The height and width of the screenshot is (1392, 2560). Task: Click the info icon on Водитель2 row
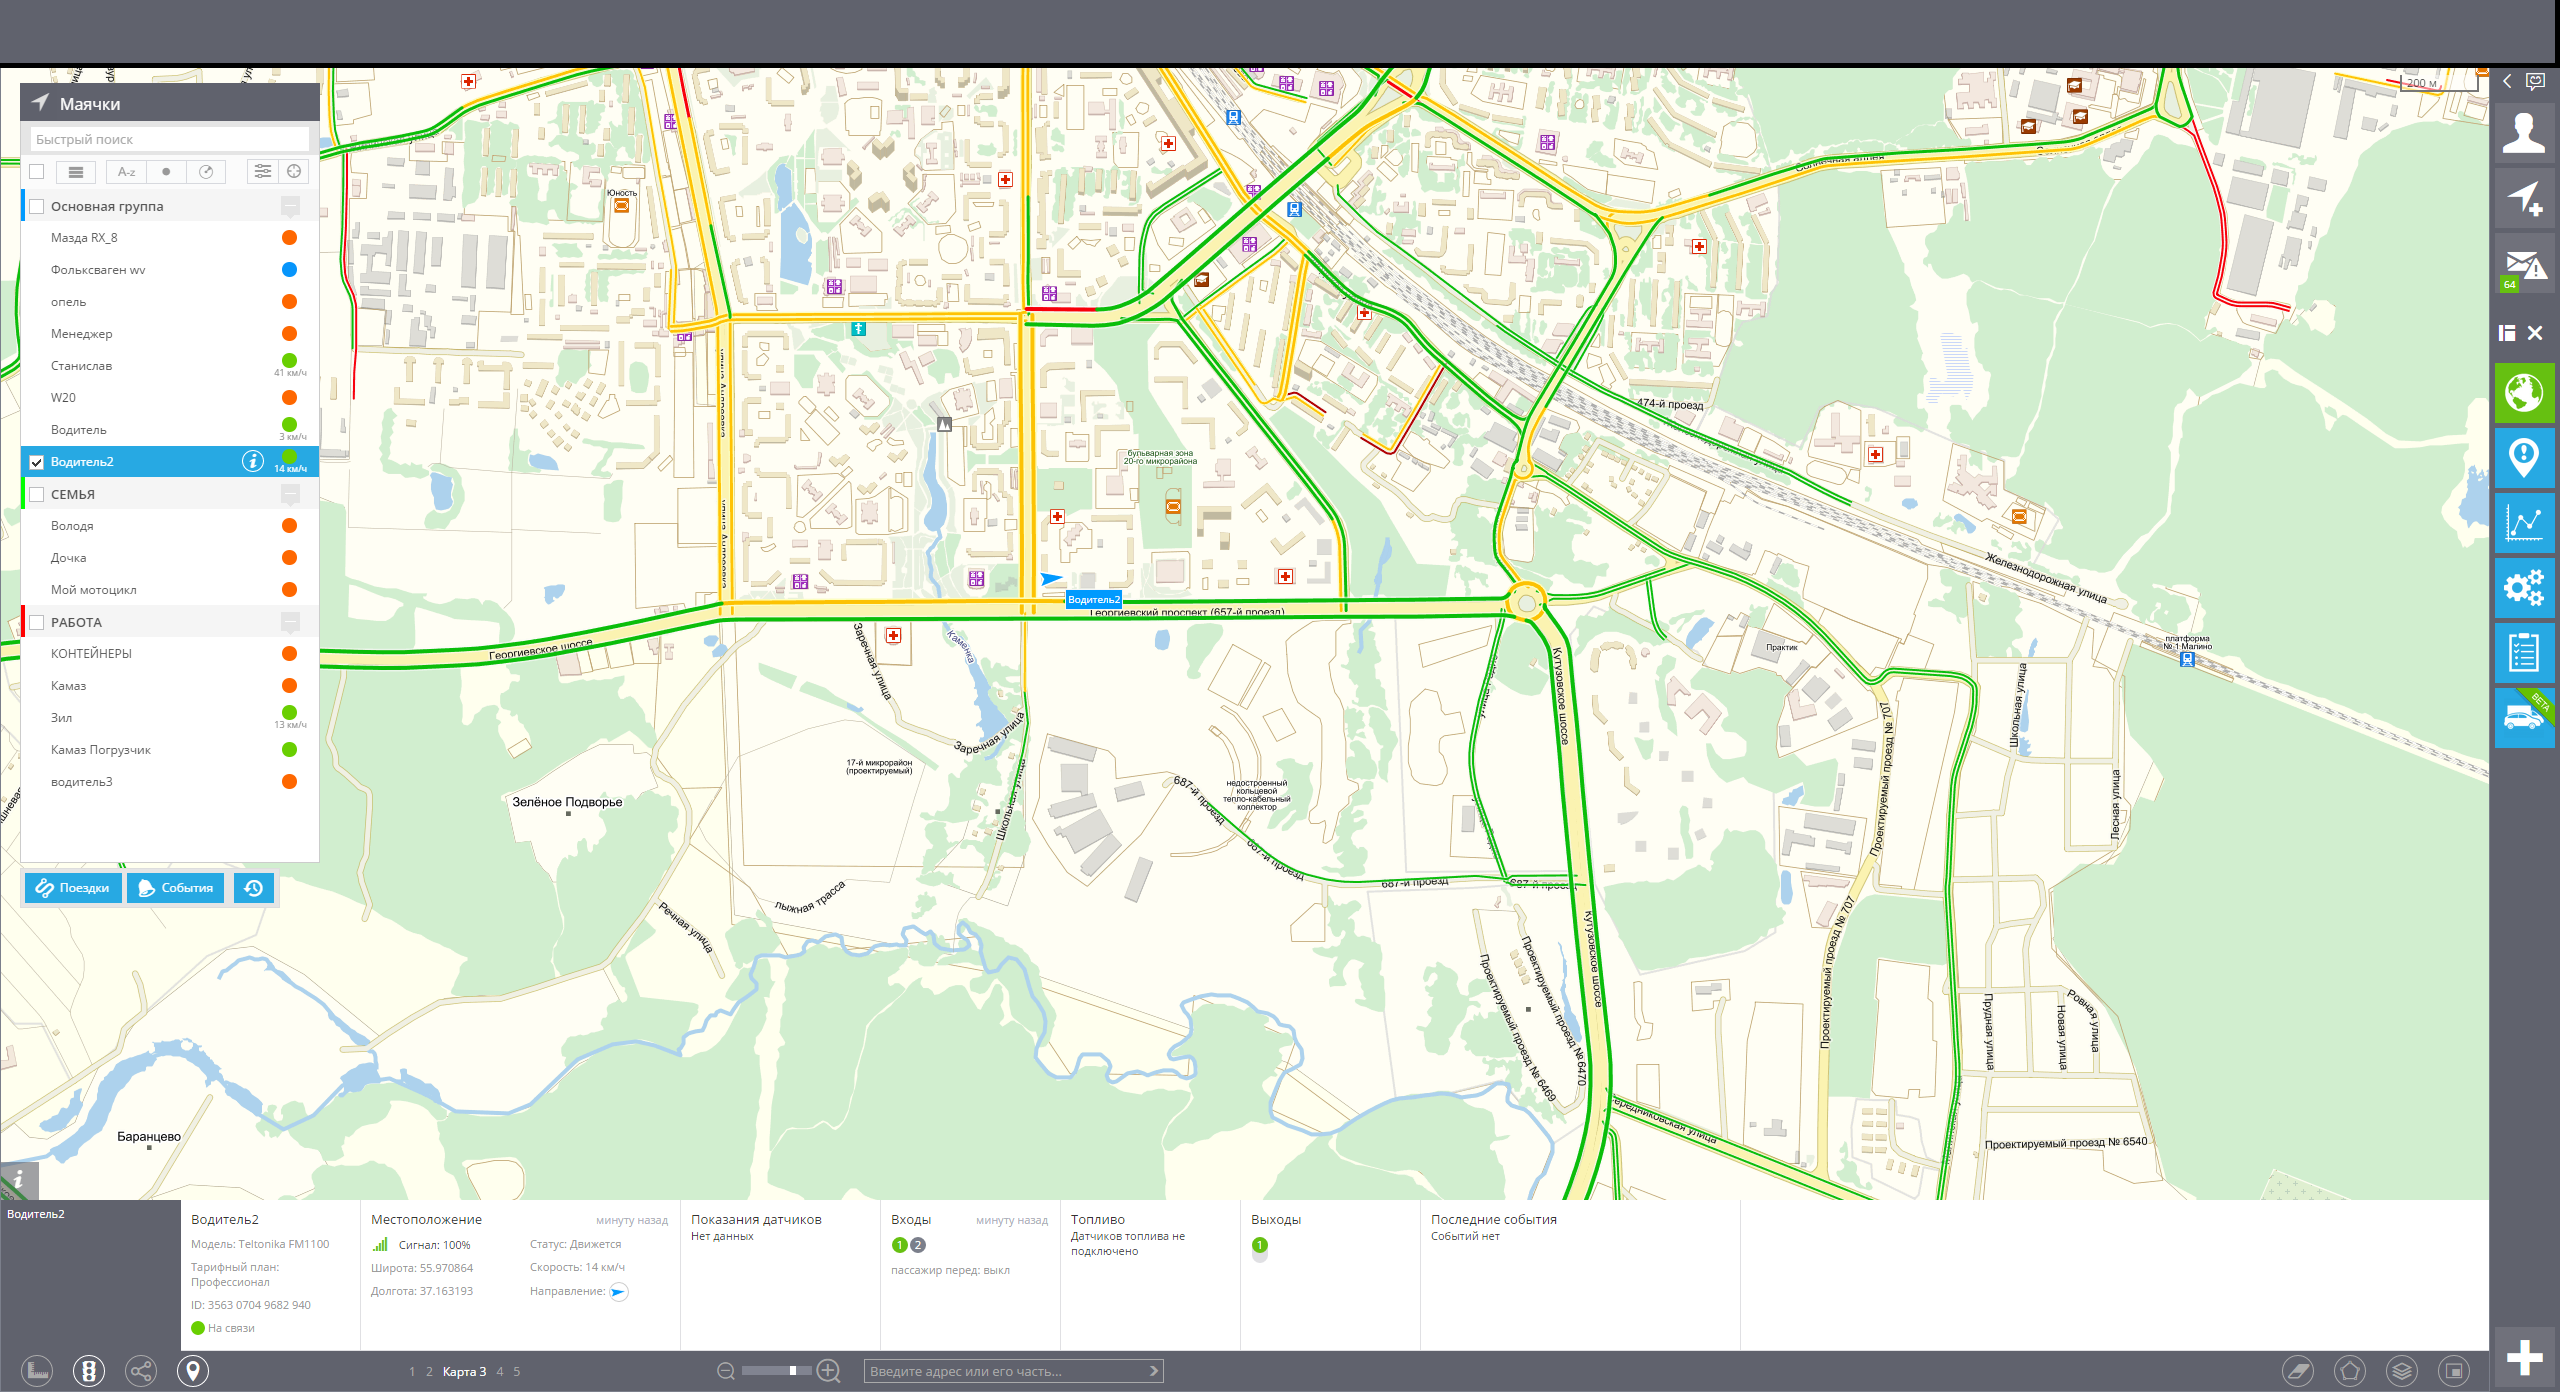click(252, 461)
